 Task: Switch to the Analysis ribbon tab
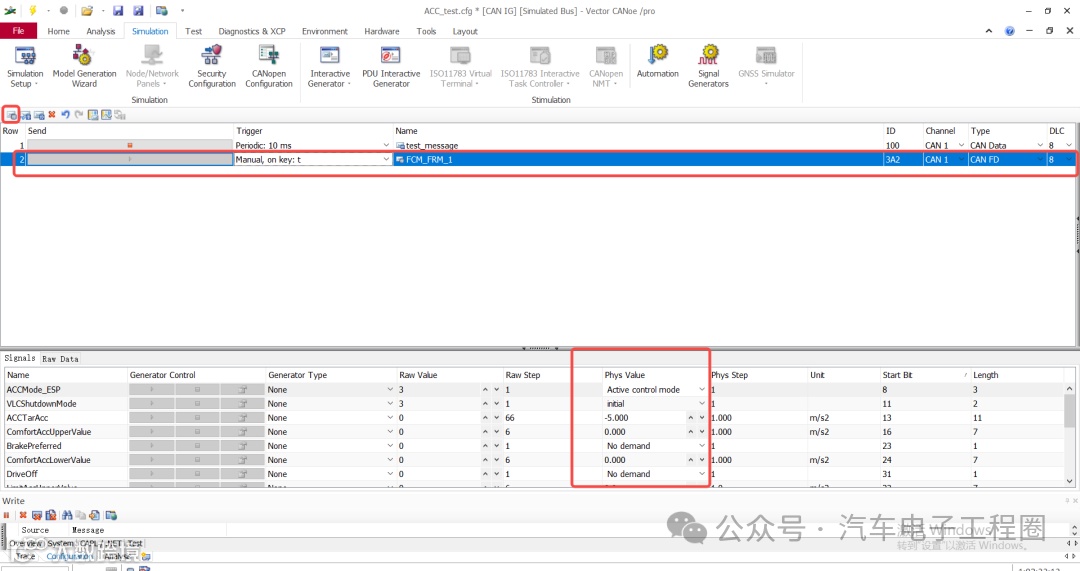[x=101, y=31]
